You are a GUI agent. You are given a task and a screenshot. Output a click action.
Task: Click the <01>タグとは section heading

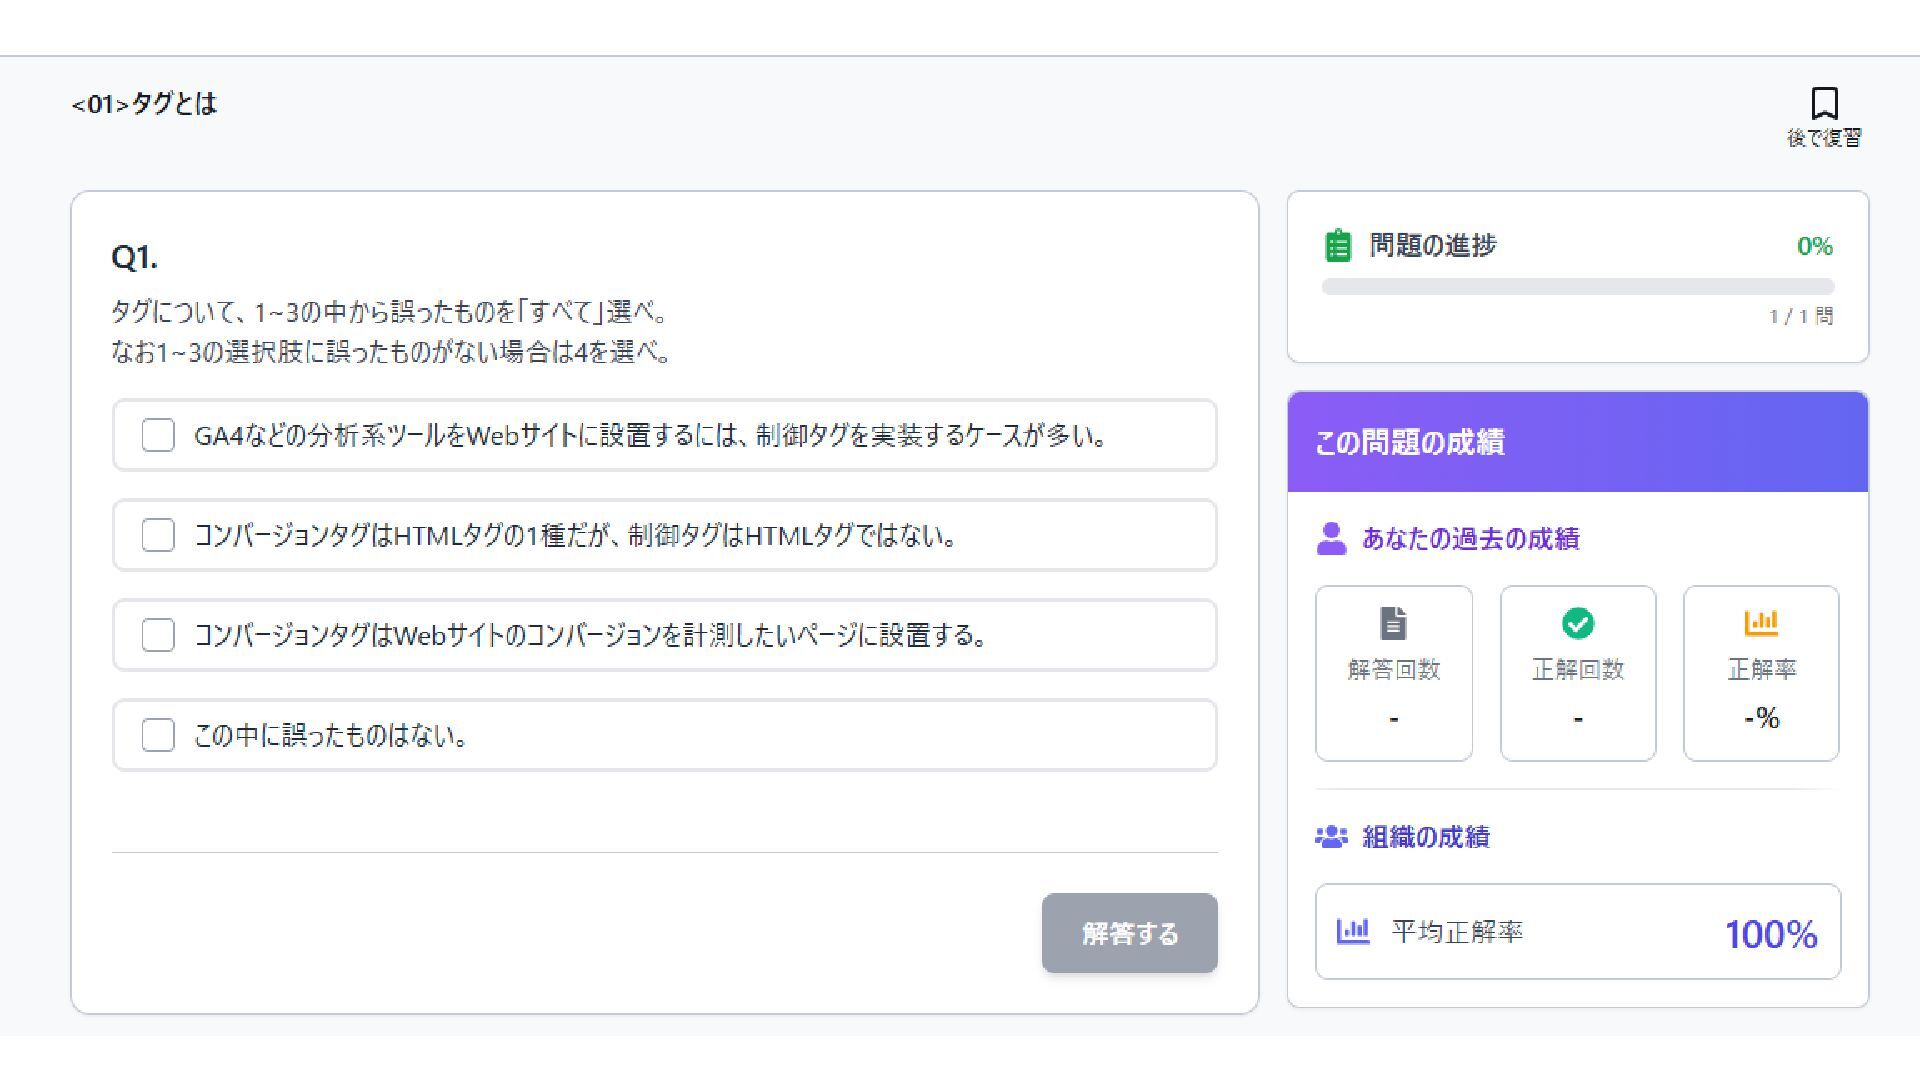point(144,104)
